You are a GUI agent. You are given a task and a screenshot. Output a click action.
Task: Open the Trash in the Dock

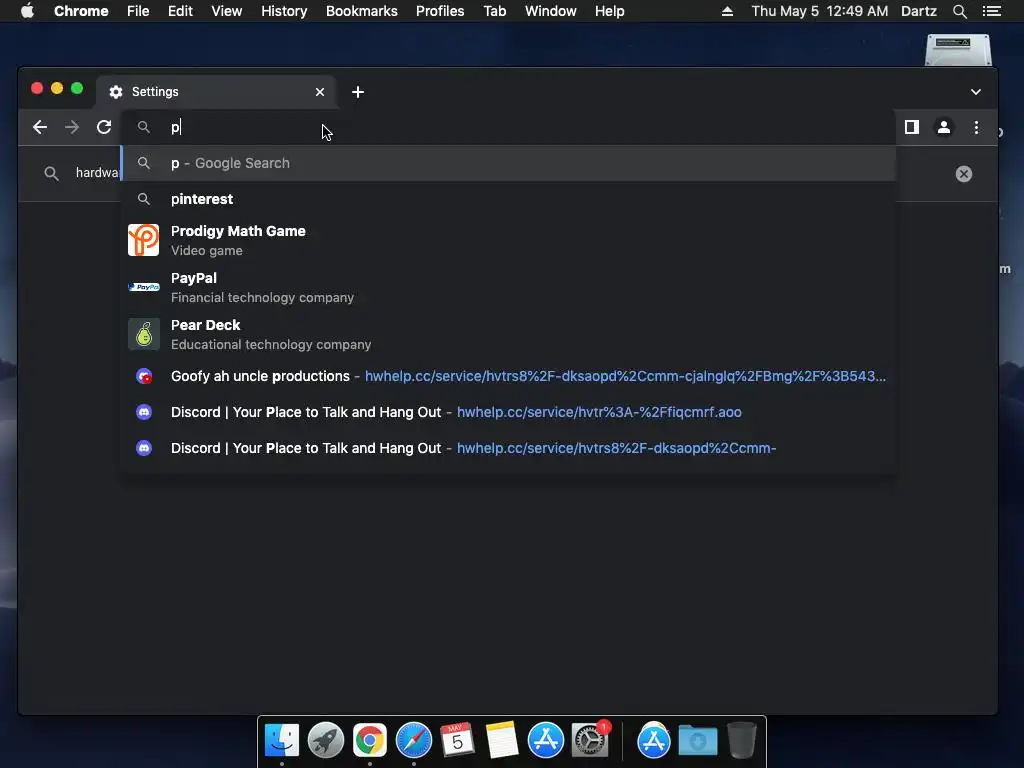click(741, 740)
